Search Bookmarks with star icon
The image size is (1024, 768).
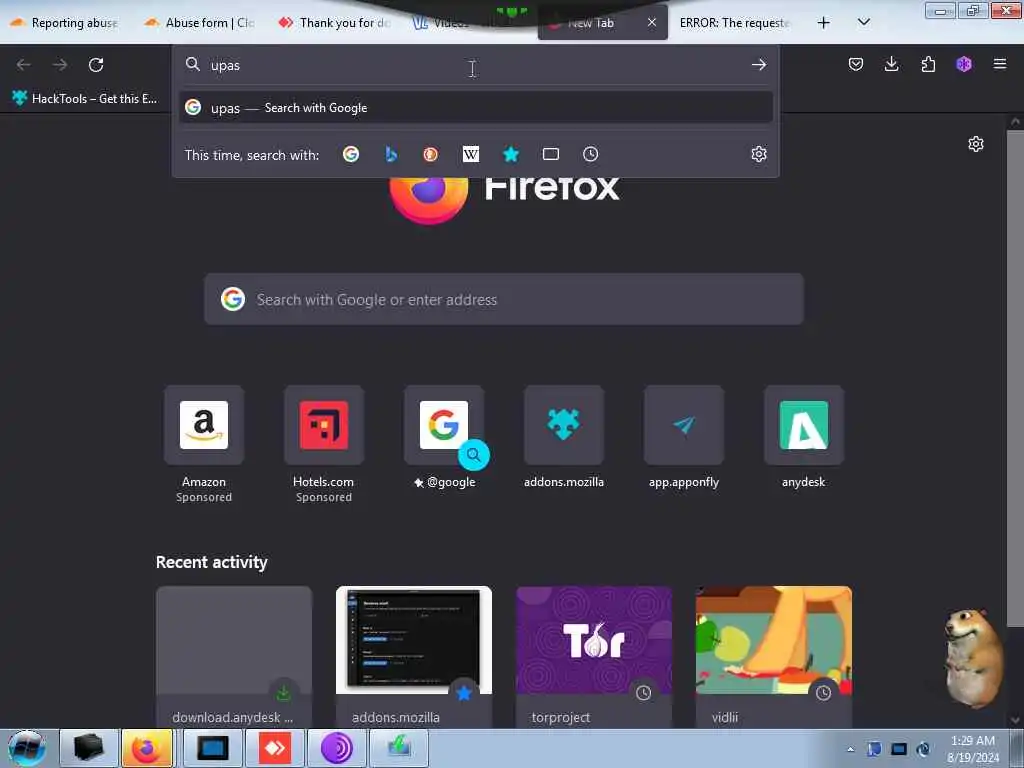[511, 154]
